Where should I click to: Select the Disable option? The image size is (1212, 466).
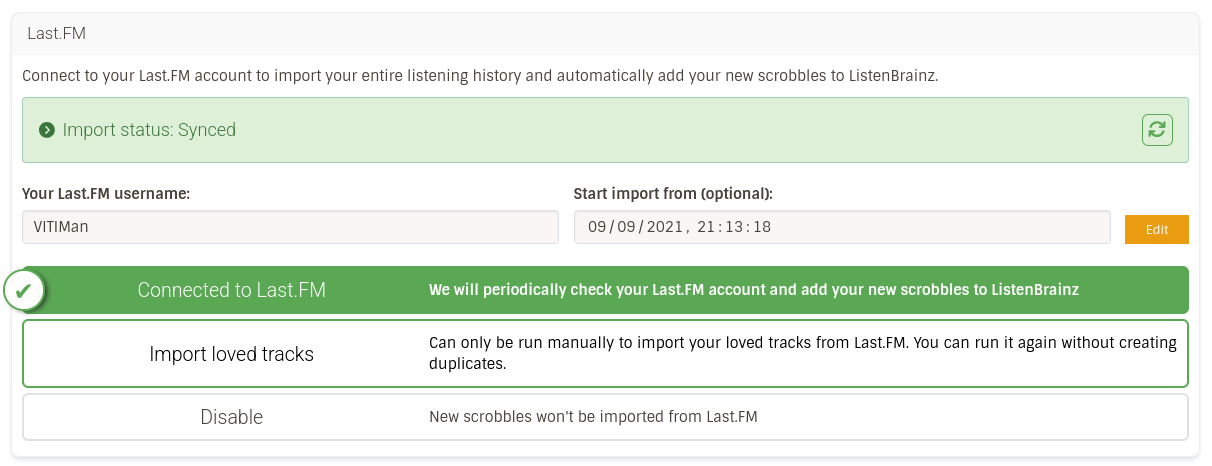[232, 417]
